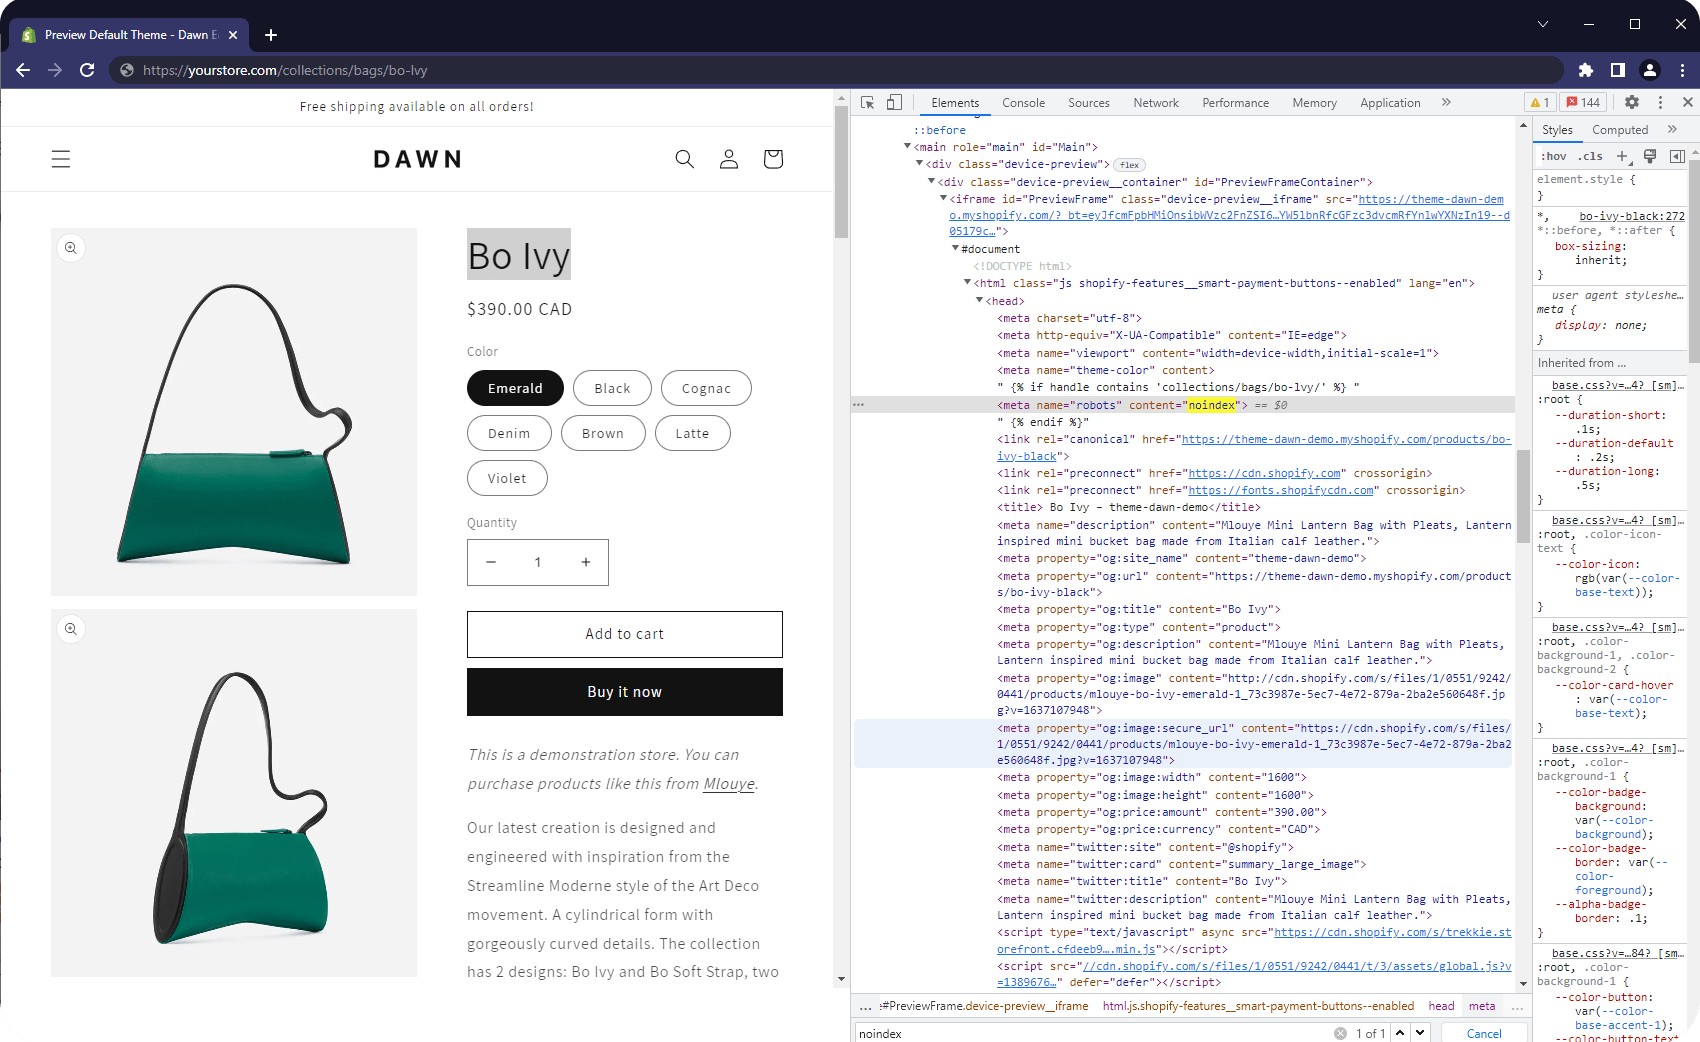Activate the inspect element picker
The height and width of the screenshot is (1042, 1700).
[x=867, y=102]
